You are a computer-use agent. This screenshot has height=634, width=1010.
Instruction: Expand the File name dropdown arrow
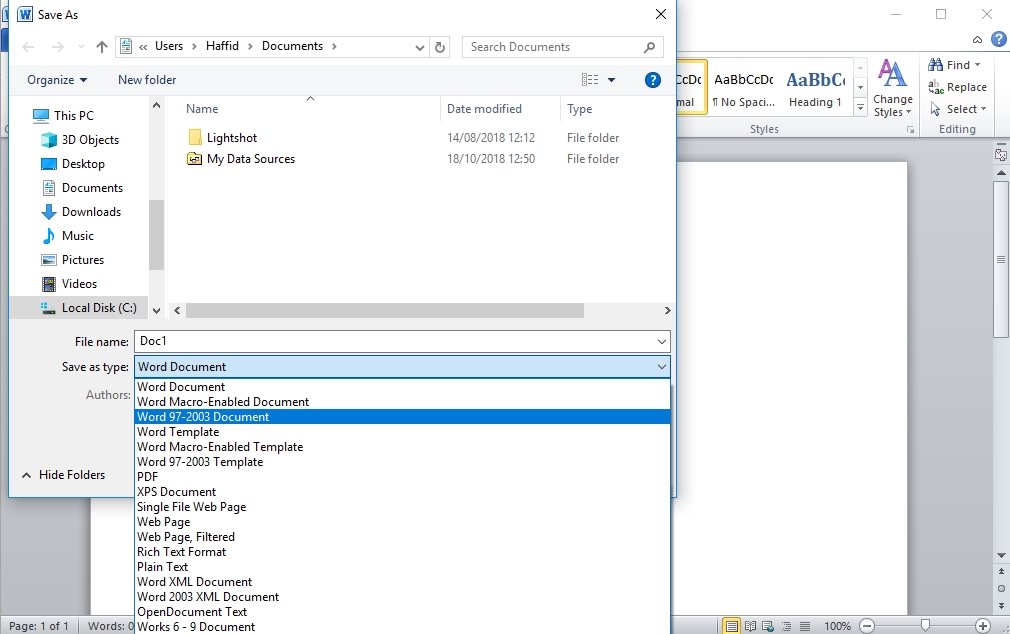pyautogui.click(x=662, y=341)
